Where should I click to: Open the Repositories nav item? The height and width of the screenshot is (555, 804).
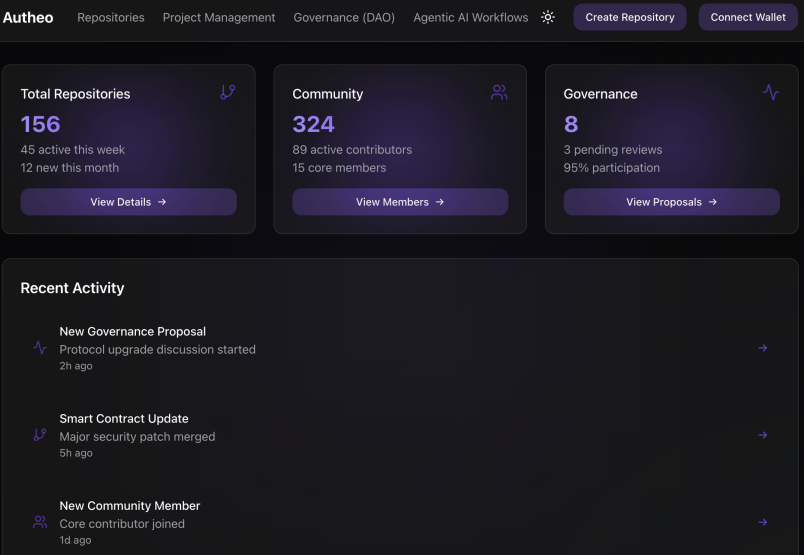[111, 17]
